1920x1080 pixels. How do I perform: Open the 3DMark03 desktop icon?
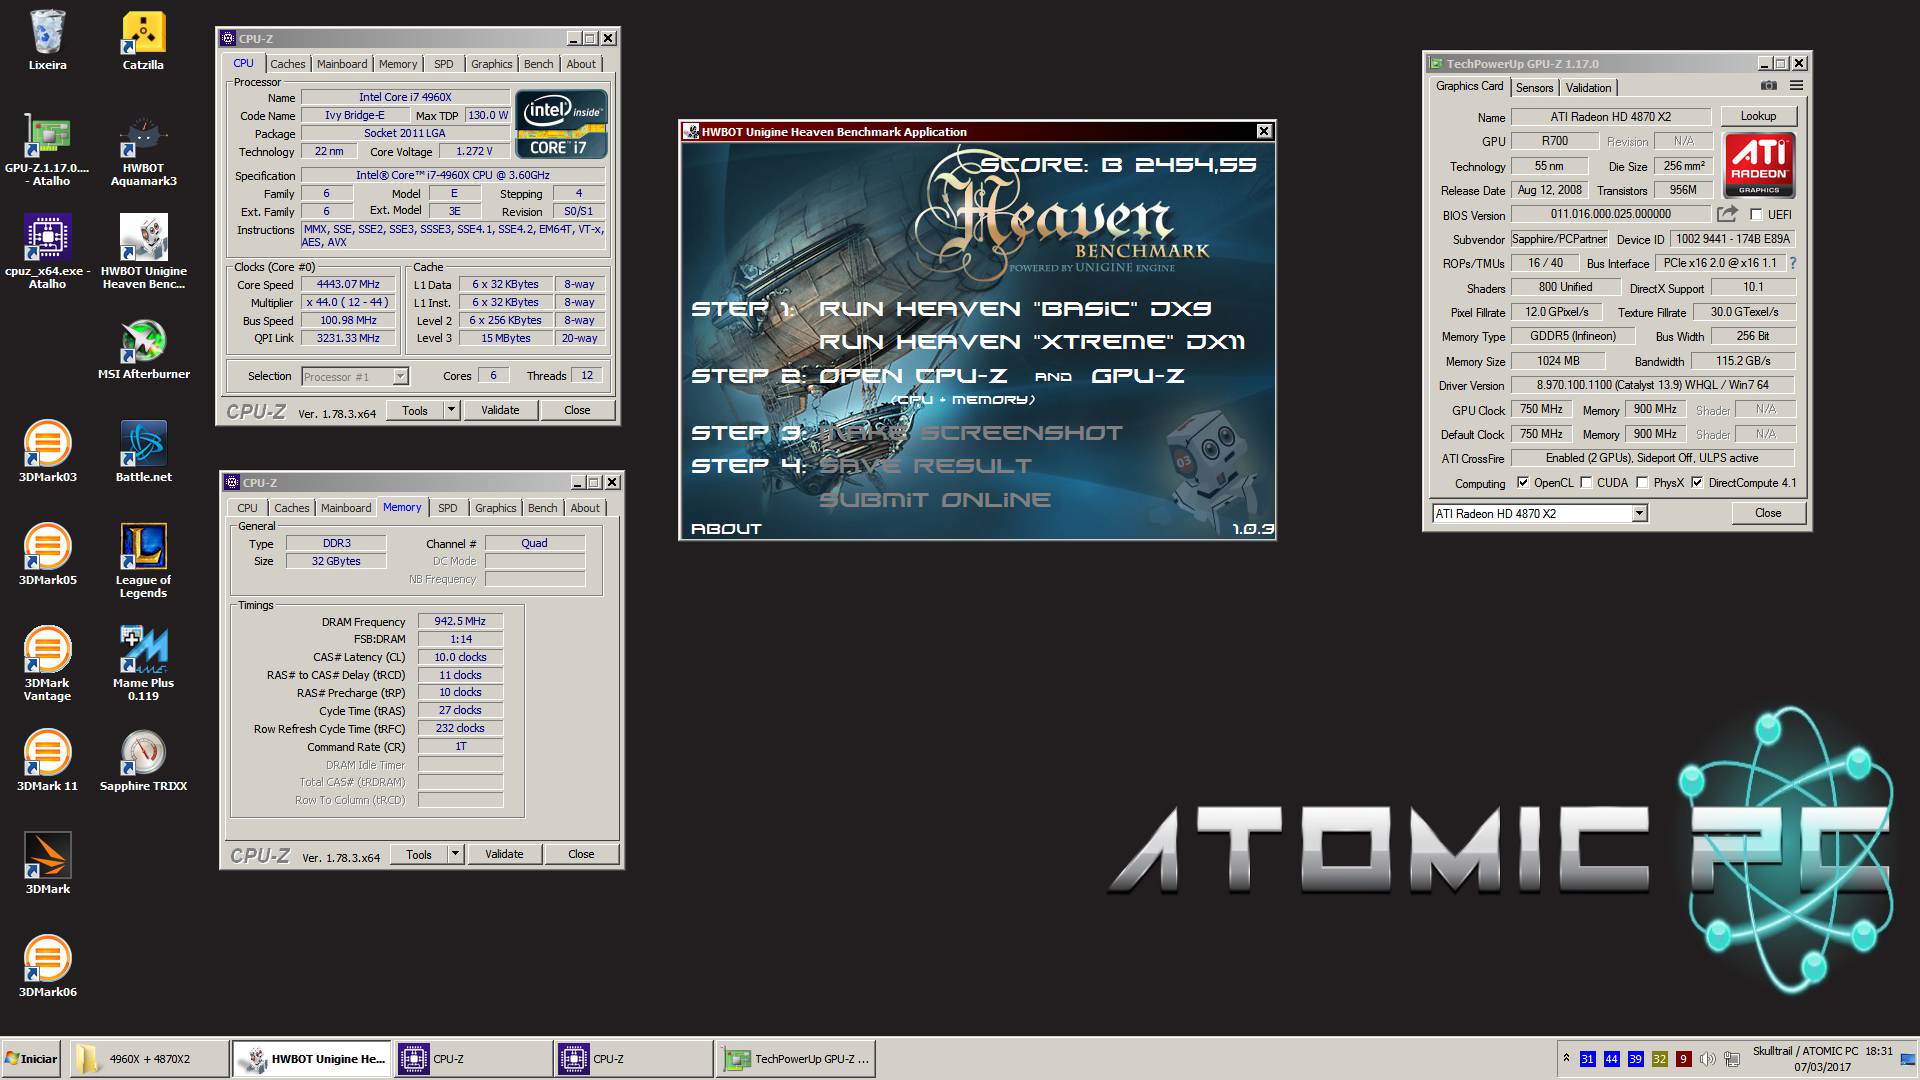coord(47,452)
